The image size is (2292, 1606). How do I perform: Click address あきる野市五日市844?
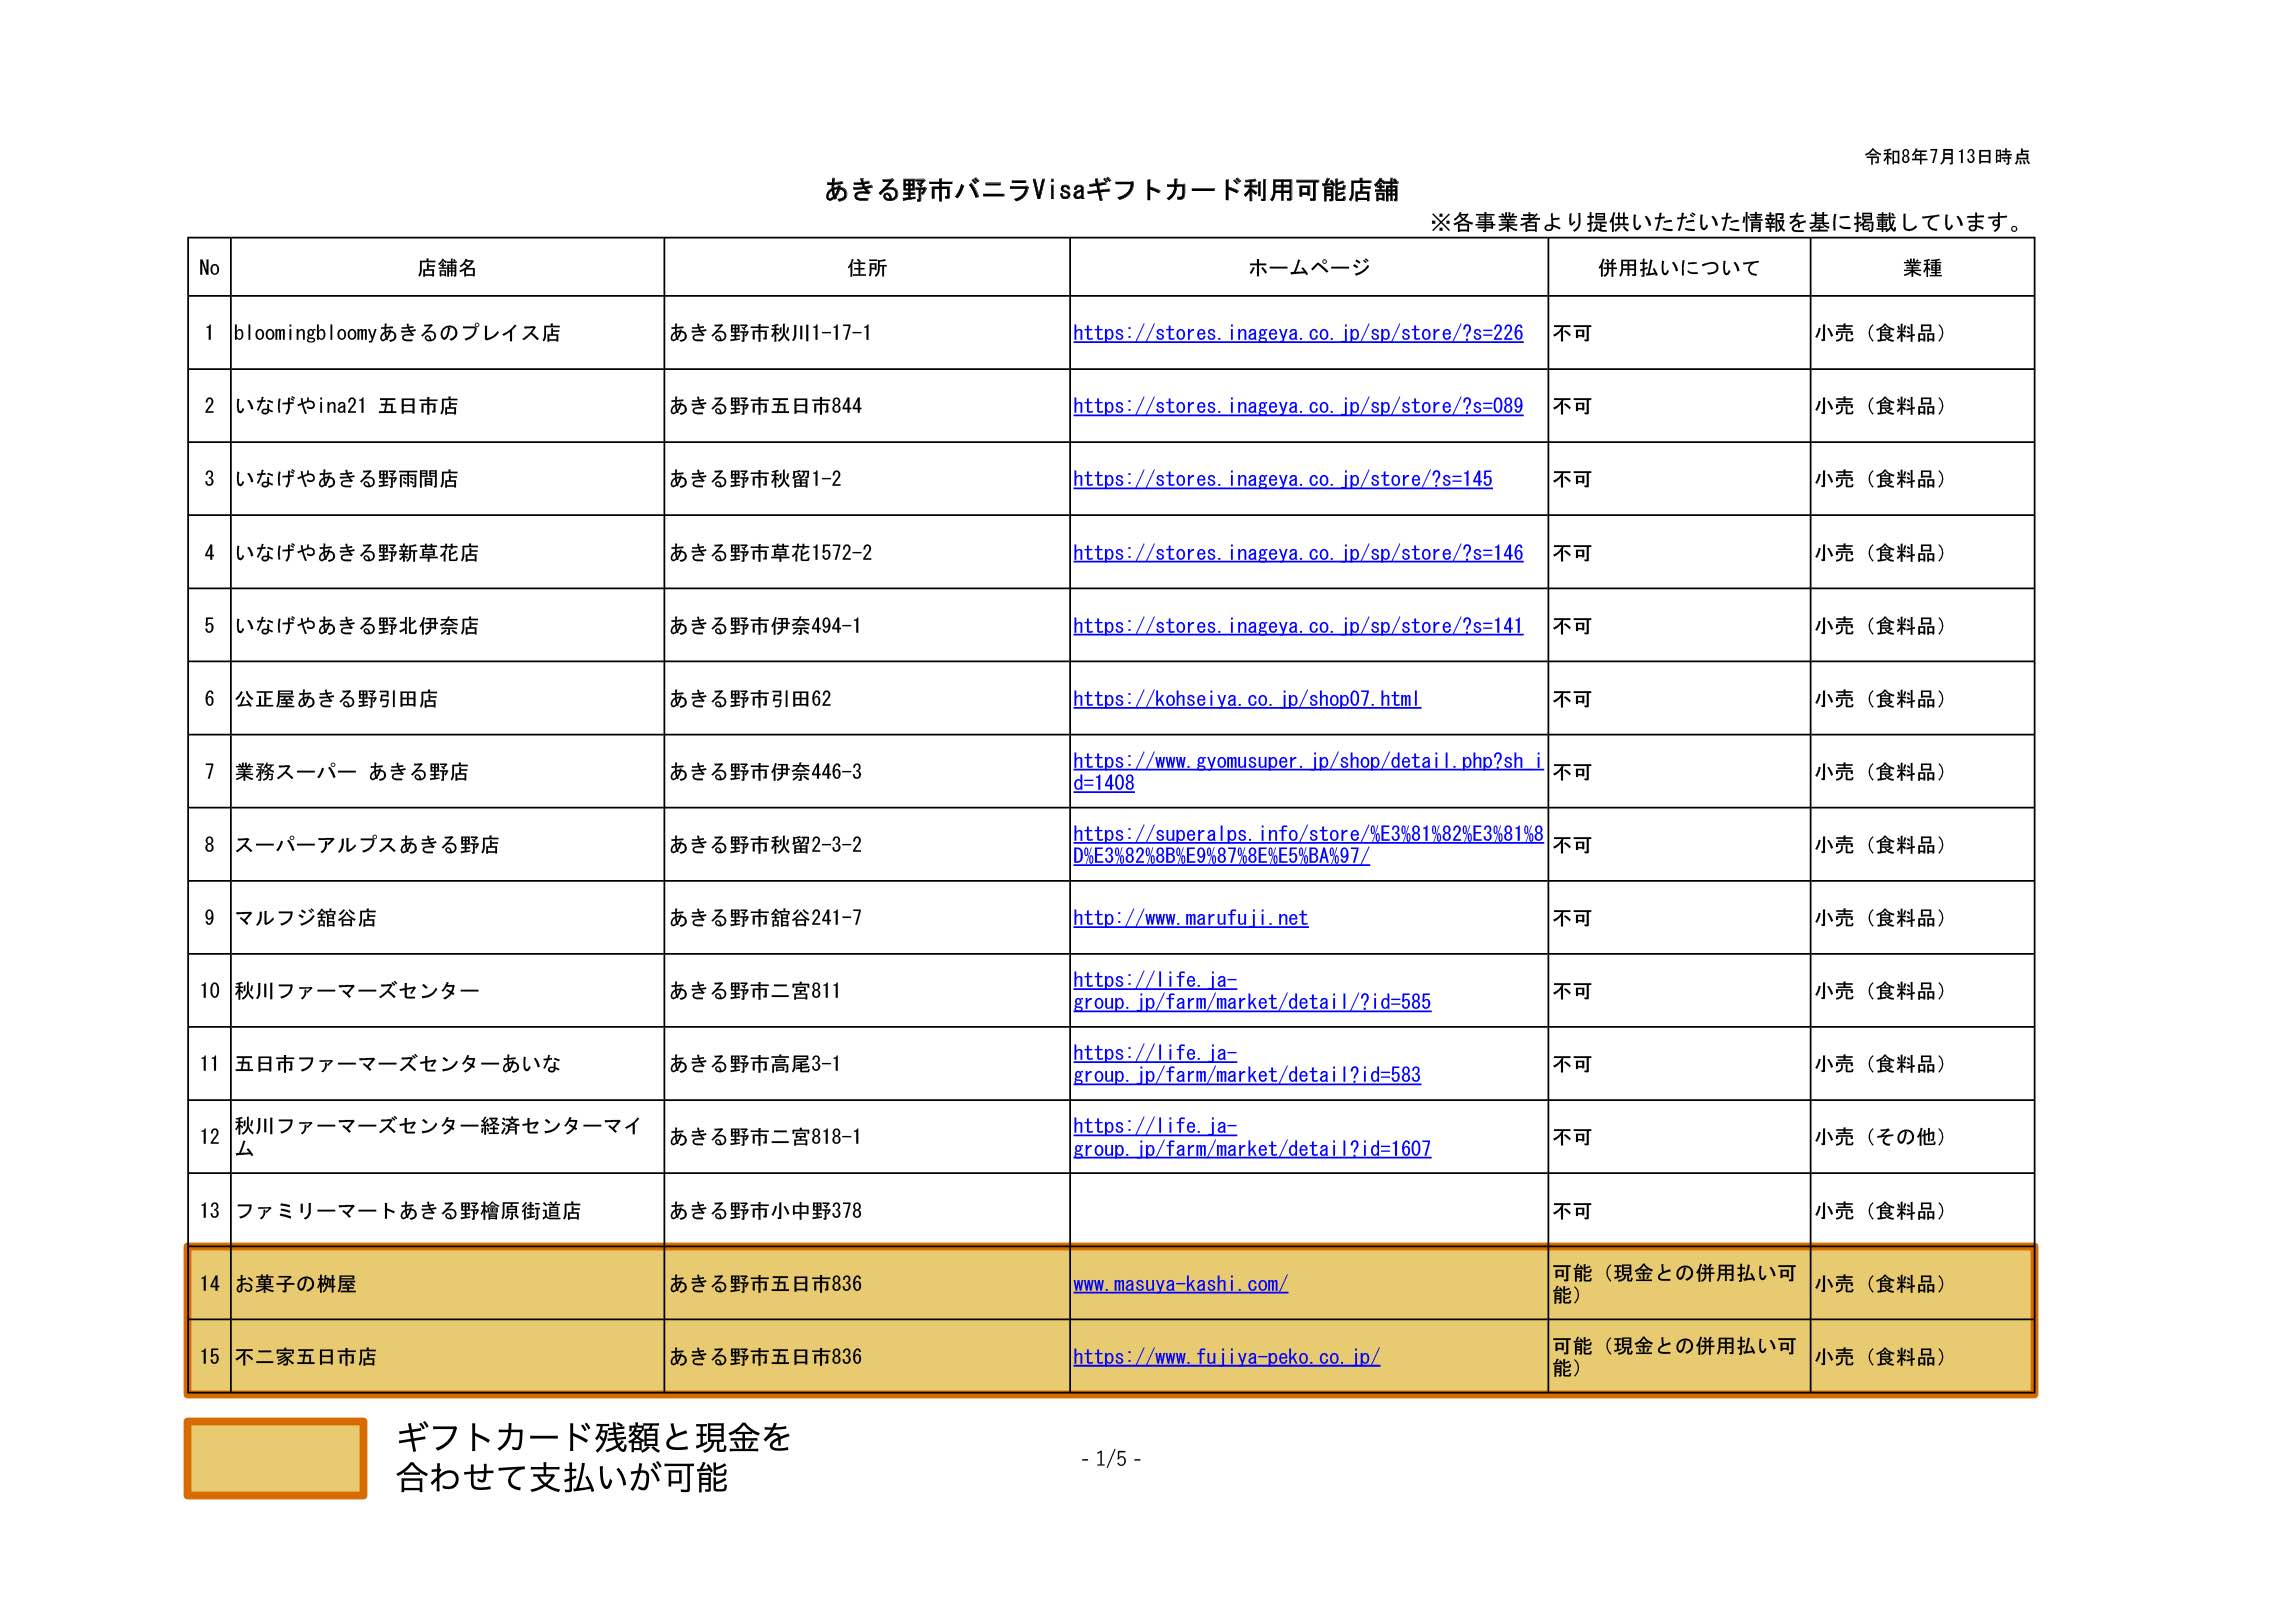(x=765, y=406)
